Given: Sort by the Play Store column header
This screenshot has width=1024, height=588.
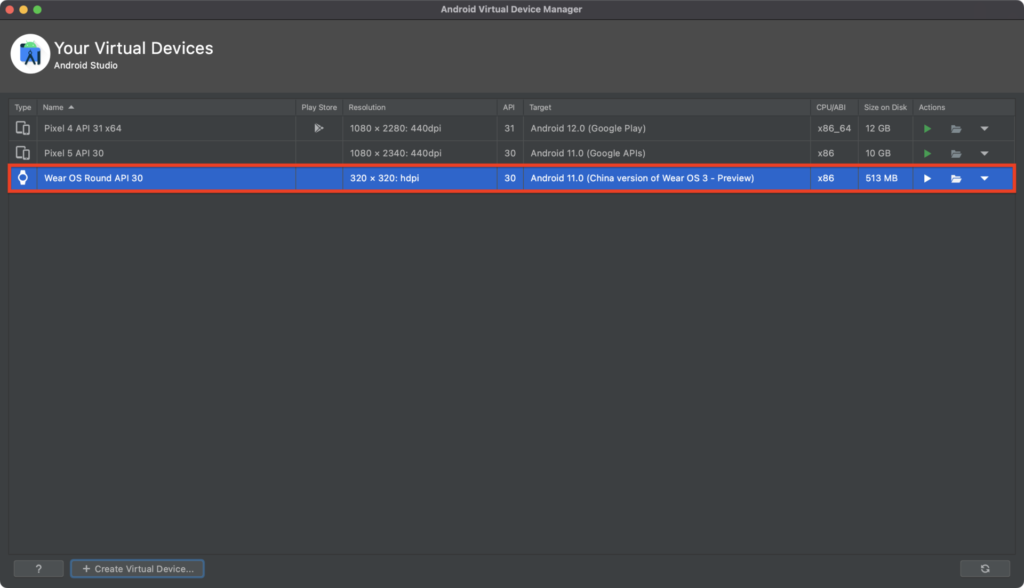Looking at the screenshot, I should [x=319, y=107].
